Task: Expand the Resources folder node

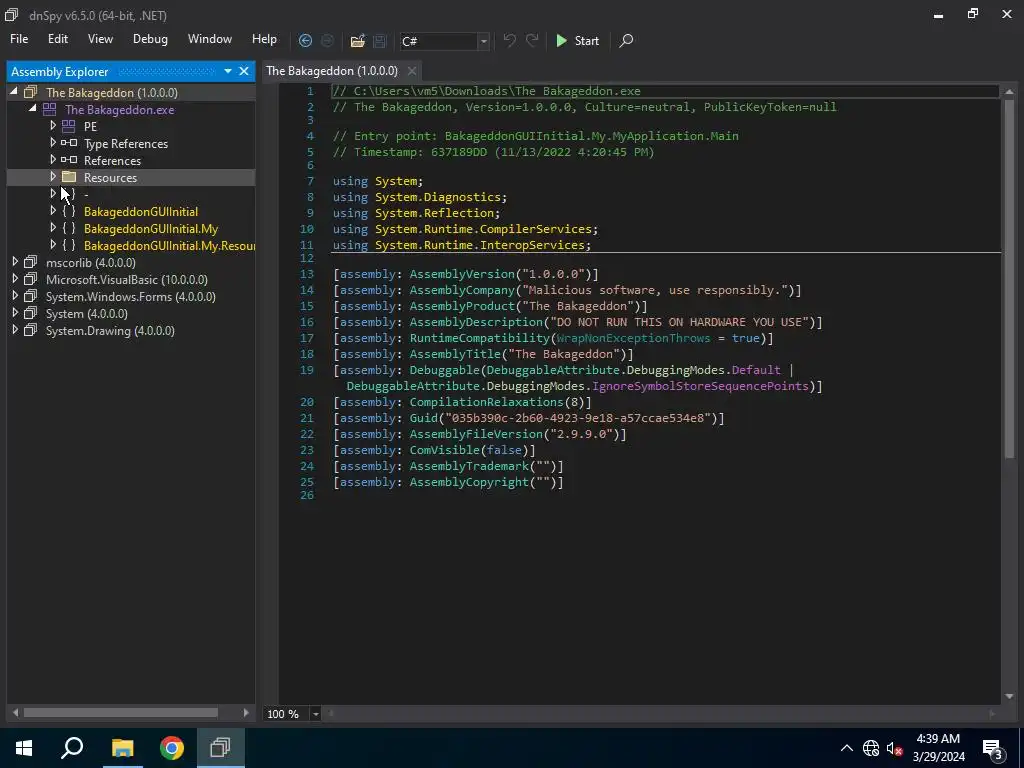Action: click(x=53, y=176)
